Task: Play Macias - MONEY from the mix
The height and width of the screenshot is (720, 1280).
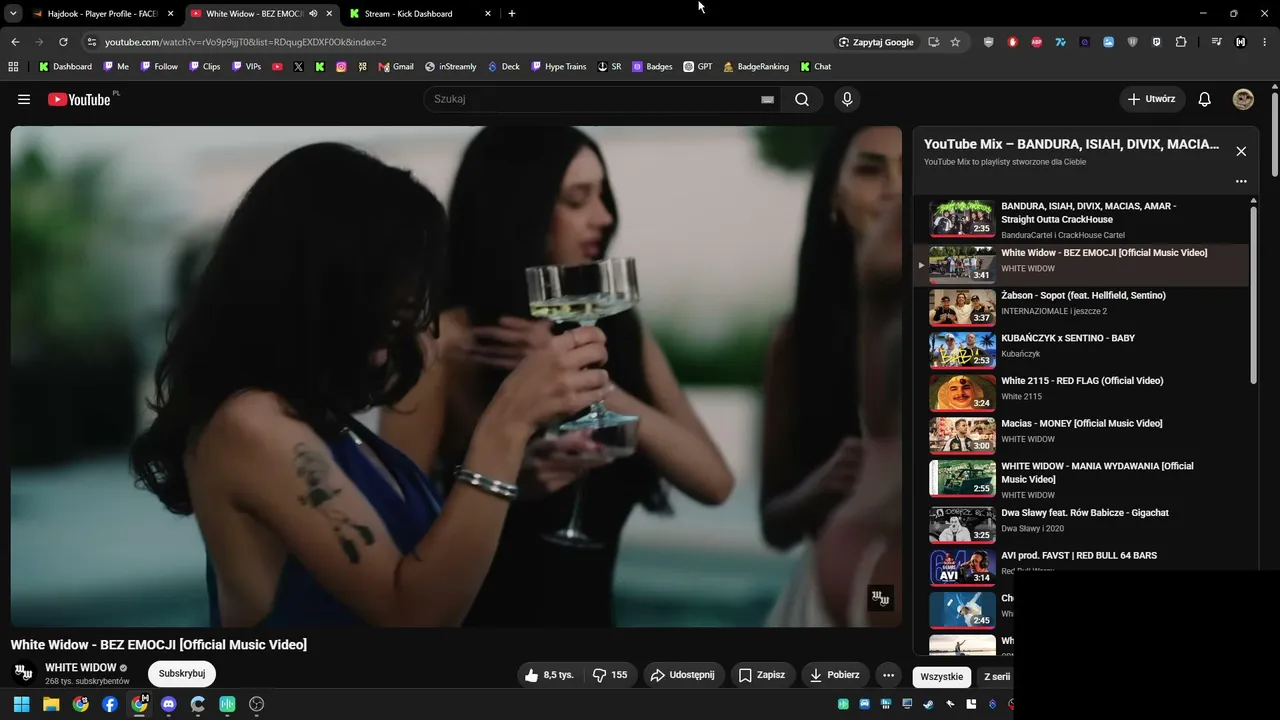Action: pos(1082,436)
